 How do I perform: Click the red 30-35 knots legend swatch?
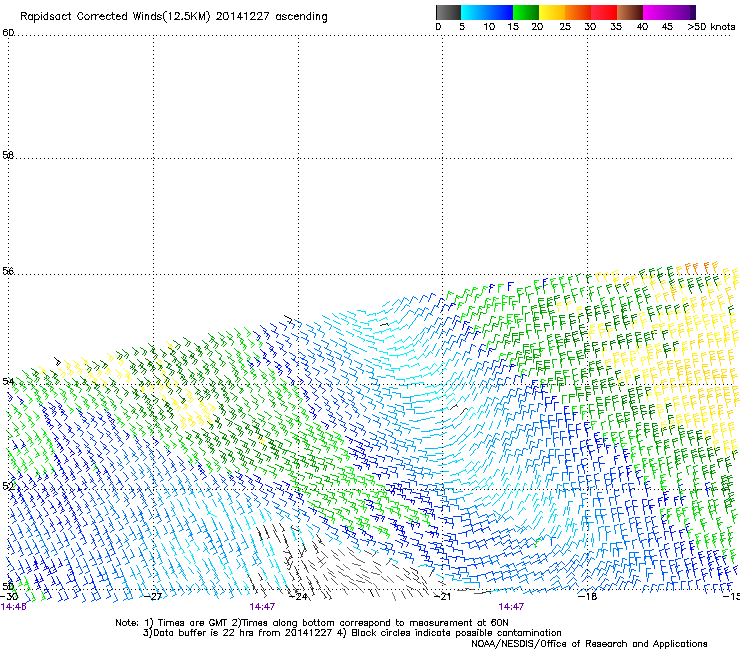pos(604,12)
